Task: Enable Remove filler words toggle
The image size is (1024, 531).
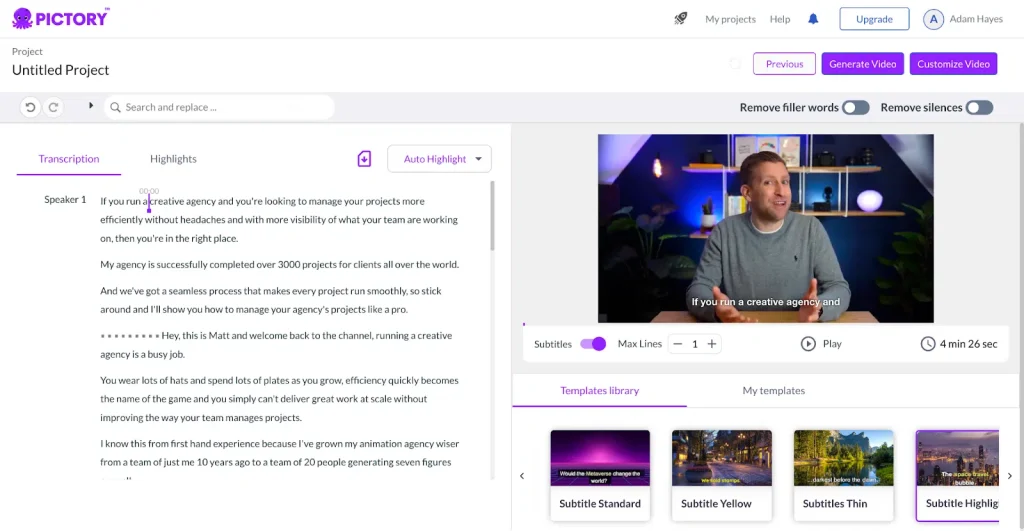Action: tap(855, 108)
